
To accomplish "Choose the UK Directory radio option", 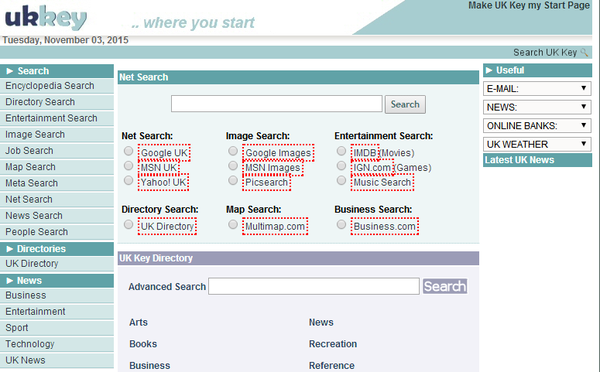I will click(129, 225).
